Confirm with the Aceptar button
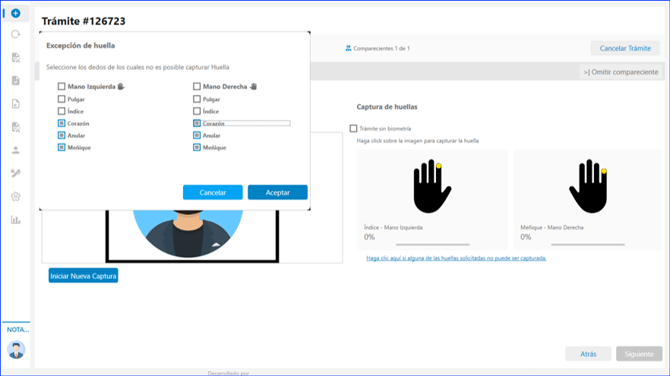 pos(278,192)
